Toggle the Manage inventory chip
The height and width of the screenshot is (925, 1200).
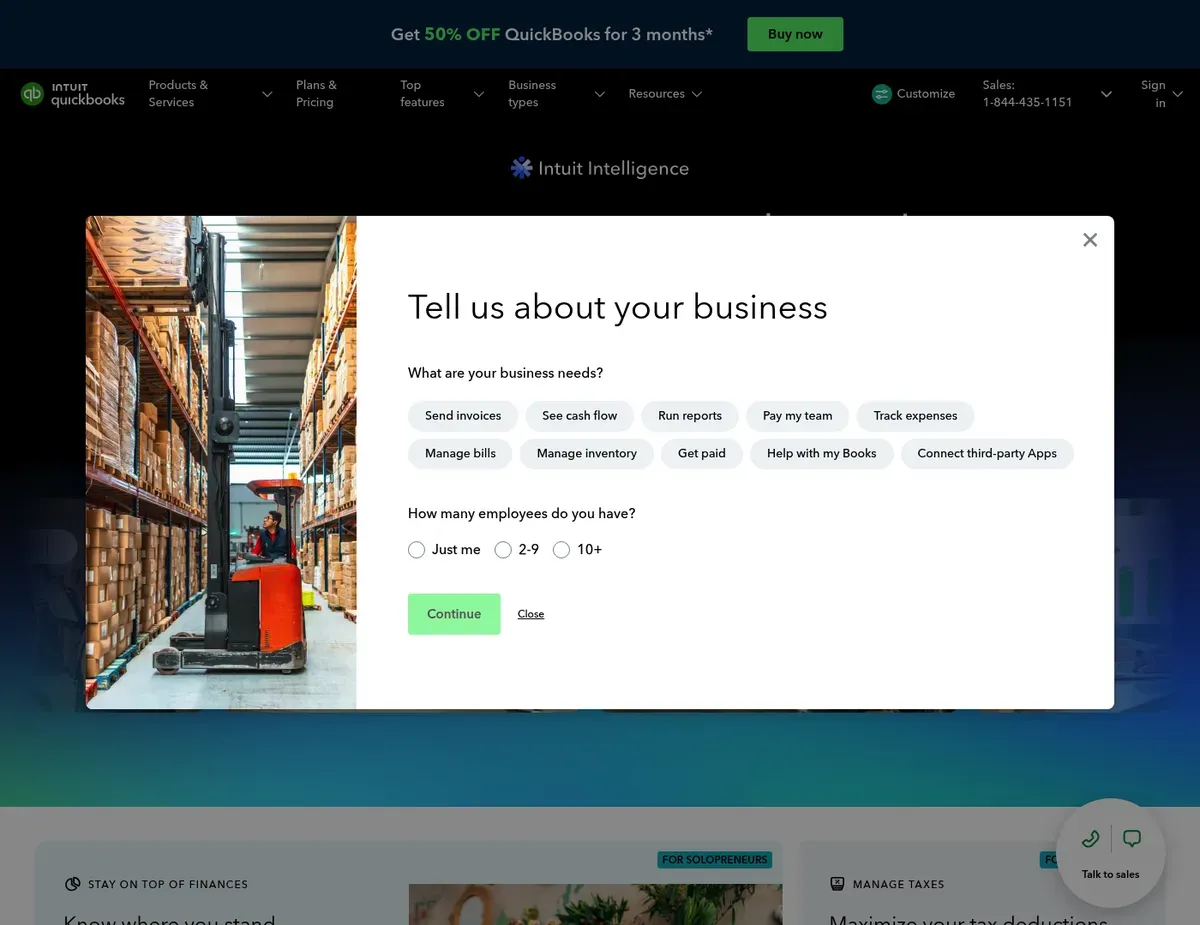coord(587,454)
